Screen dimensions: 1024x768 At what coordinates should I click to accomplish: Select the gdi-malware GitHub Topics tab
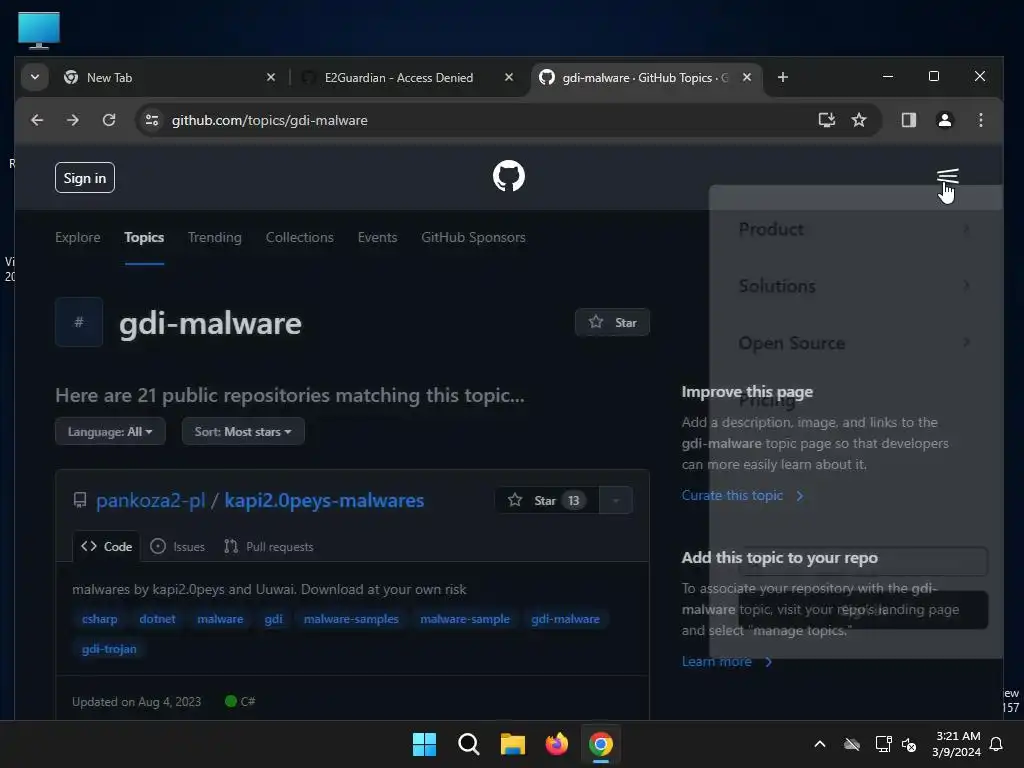pyautogui.click(x=647, y=77)
